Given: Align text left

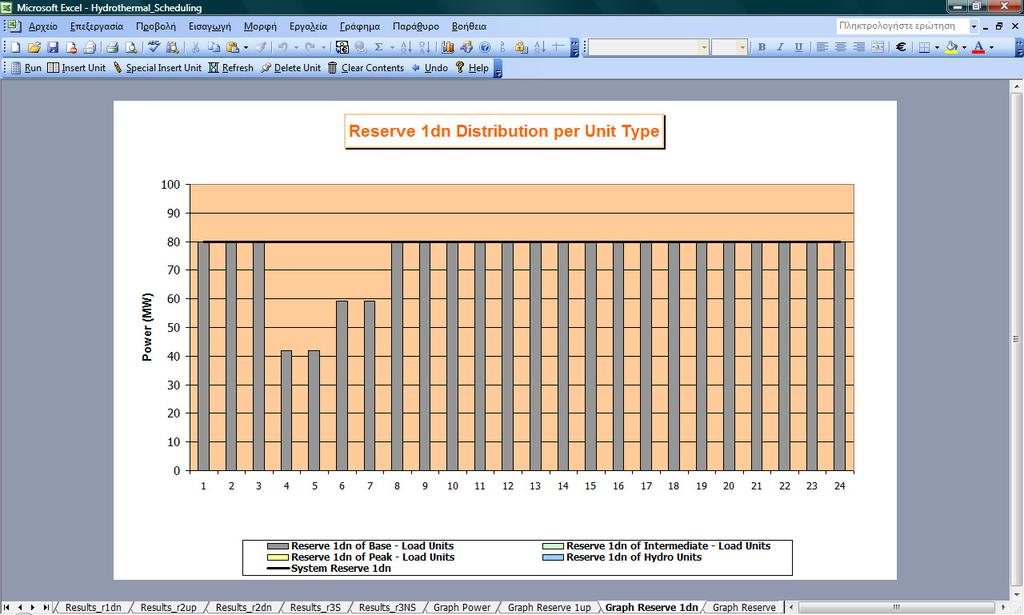Looking at the screenshot, I should coord(822,47).
